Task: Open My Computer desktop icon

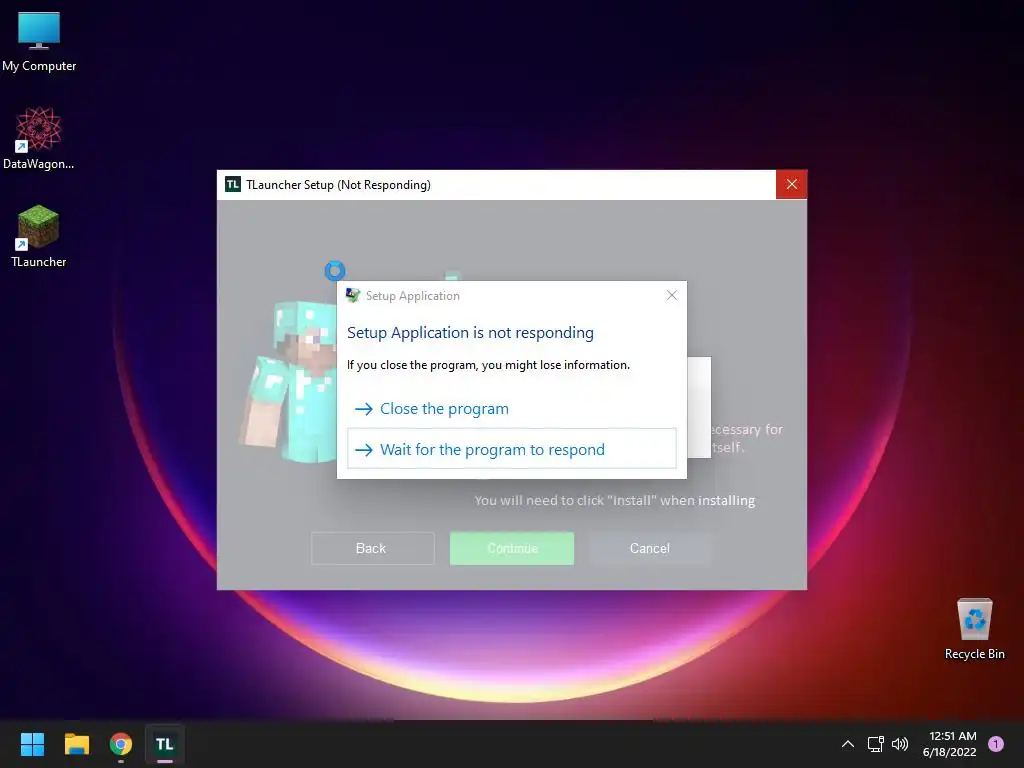Action: tap(39, 42)
